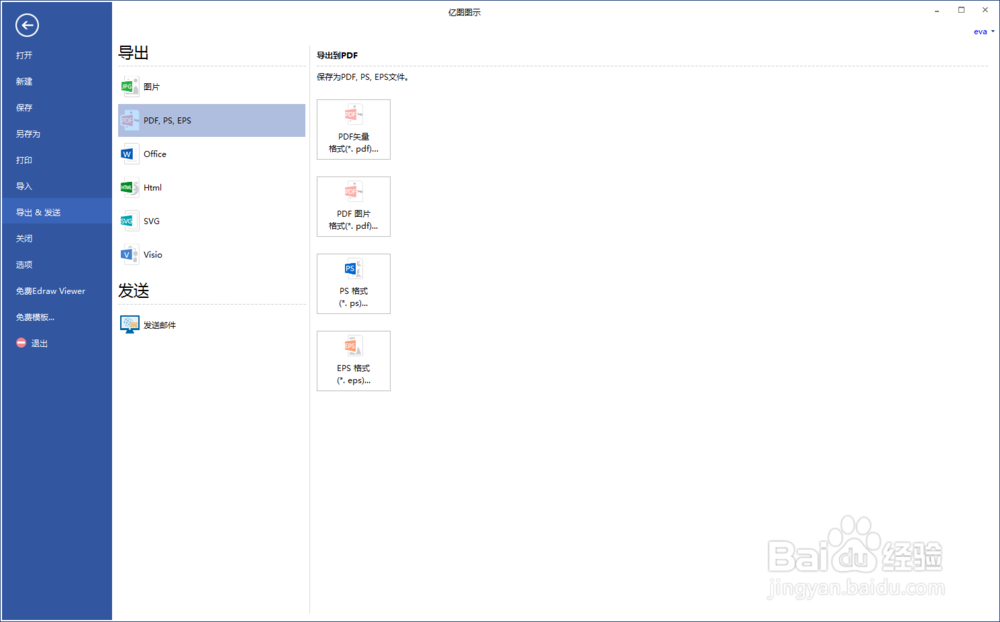Image resolution: width=1000 pixels, height=622 pixels.
Task: Click the red exit icon beside 退出
Action: click(21, 343)
